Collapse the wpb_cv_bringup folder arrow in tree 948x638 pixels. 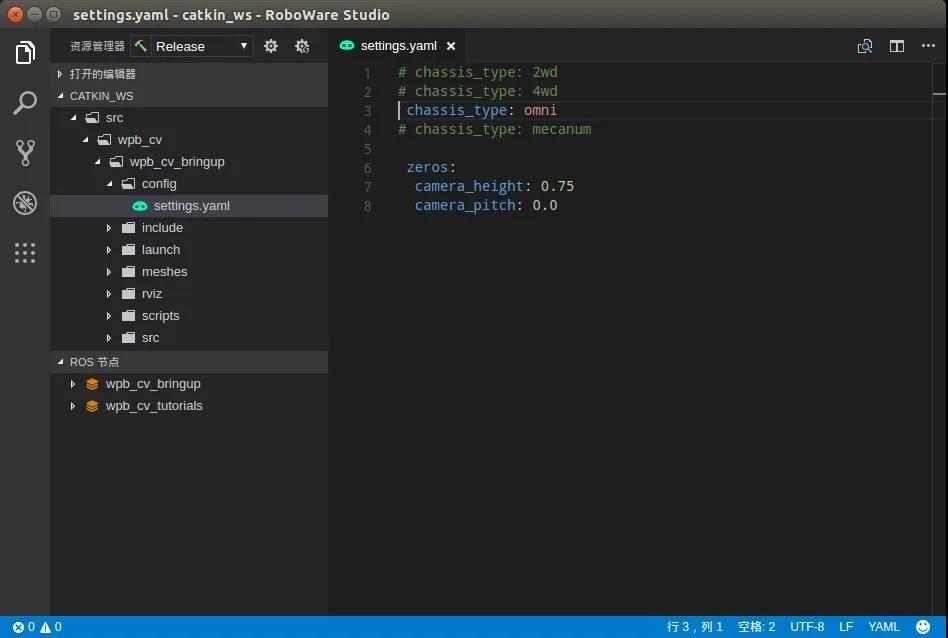(97, 161)
